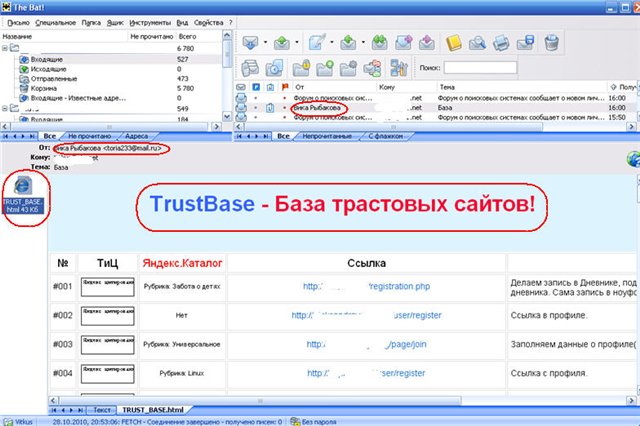Open the yellow address book icon

[x=453, y=42]
